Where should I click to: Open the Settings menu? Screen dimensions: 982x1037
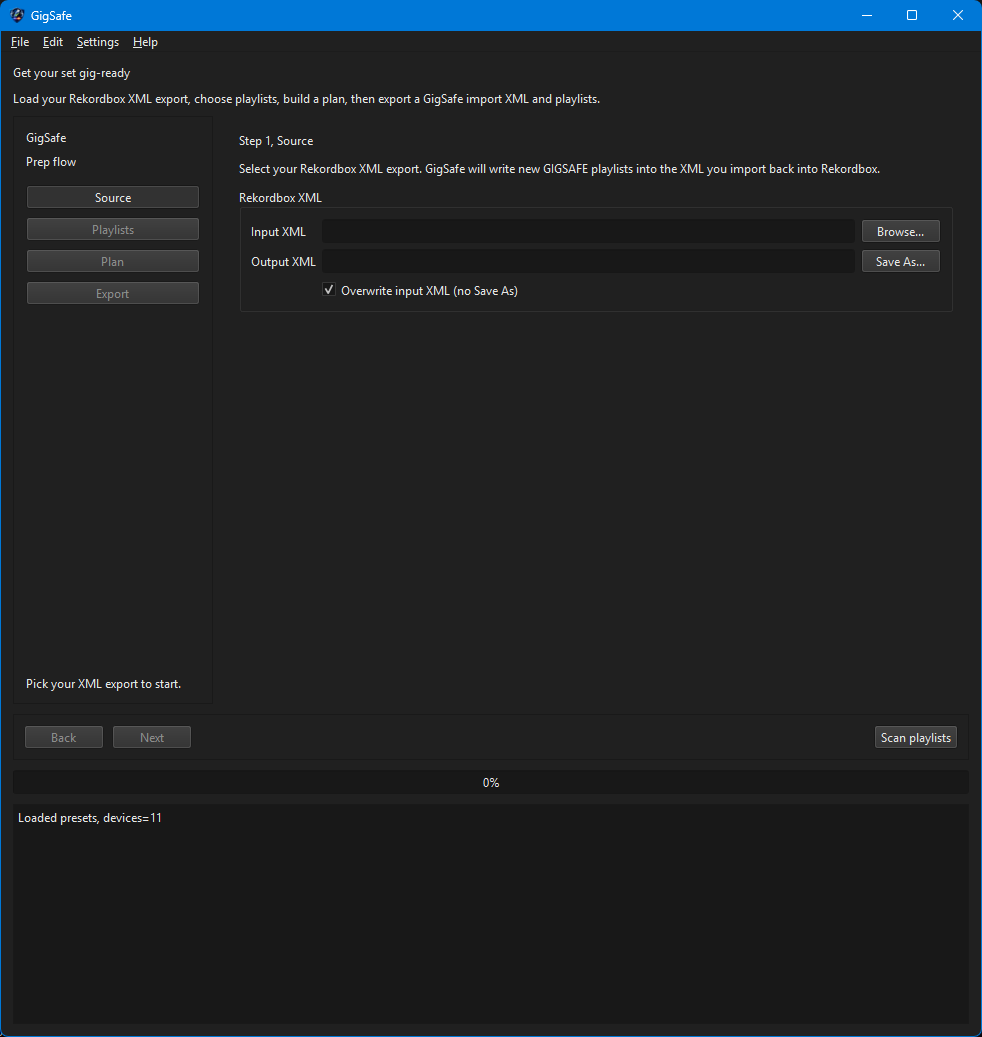98,42
